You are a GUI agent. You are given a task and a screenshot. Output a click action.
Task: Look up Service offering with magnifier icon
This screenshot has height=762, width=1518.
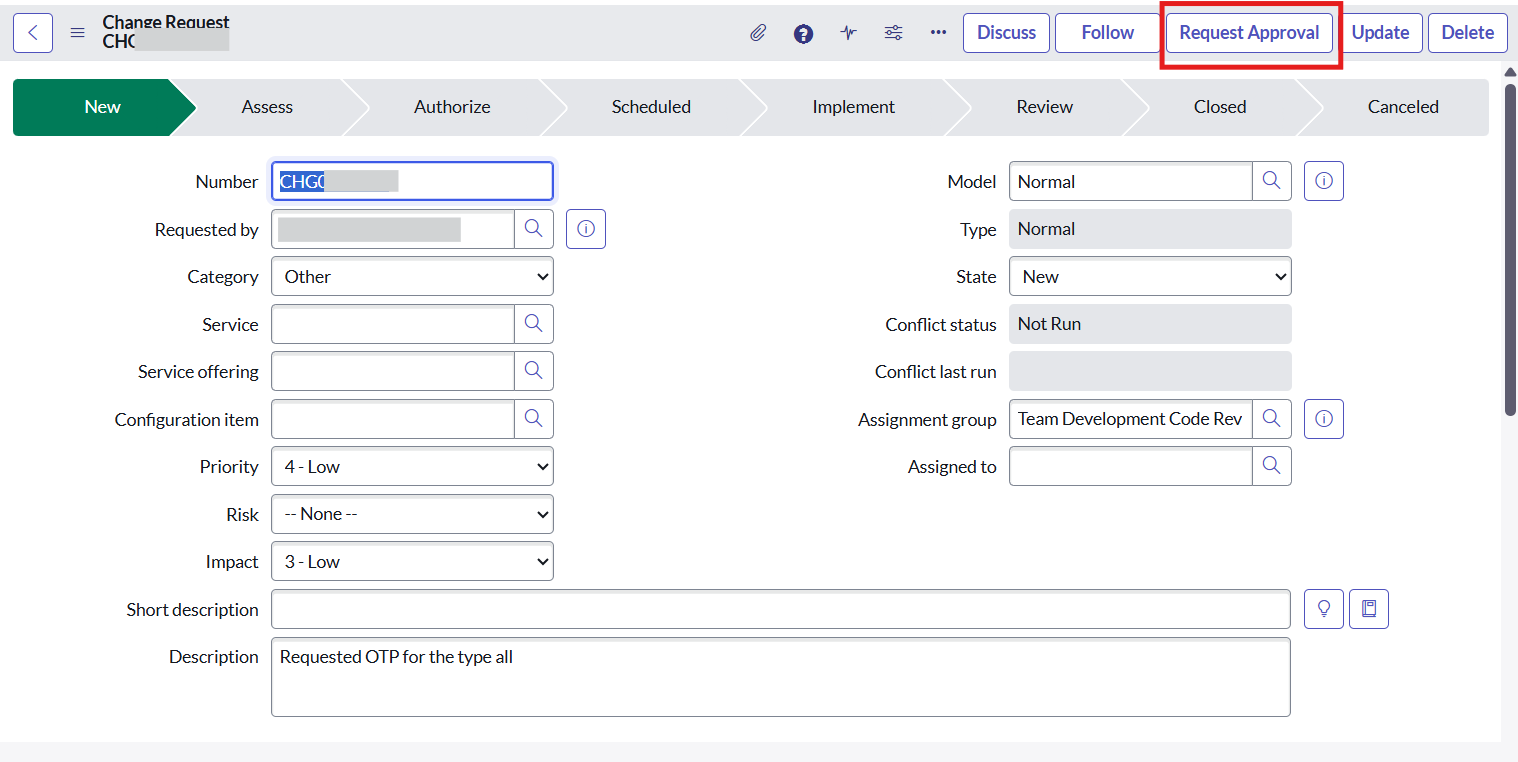tap(534, 371)
